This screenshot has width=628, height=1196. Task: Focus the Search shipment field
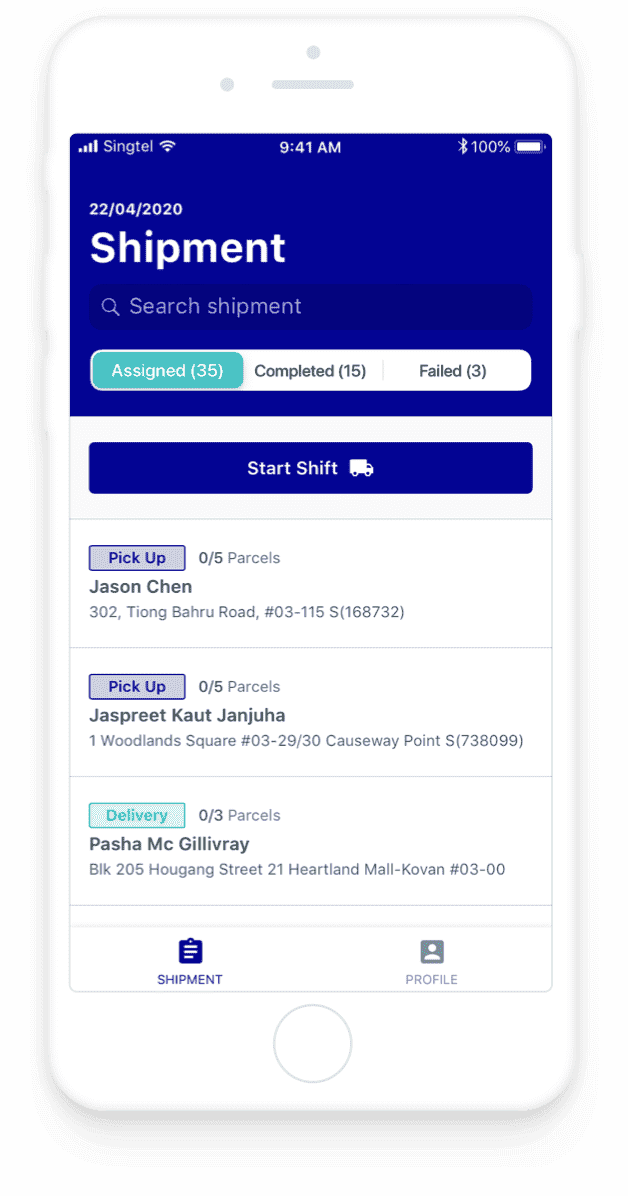311,307
